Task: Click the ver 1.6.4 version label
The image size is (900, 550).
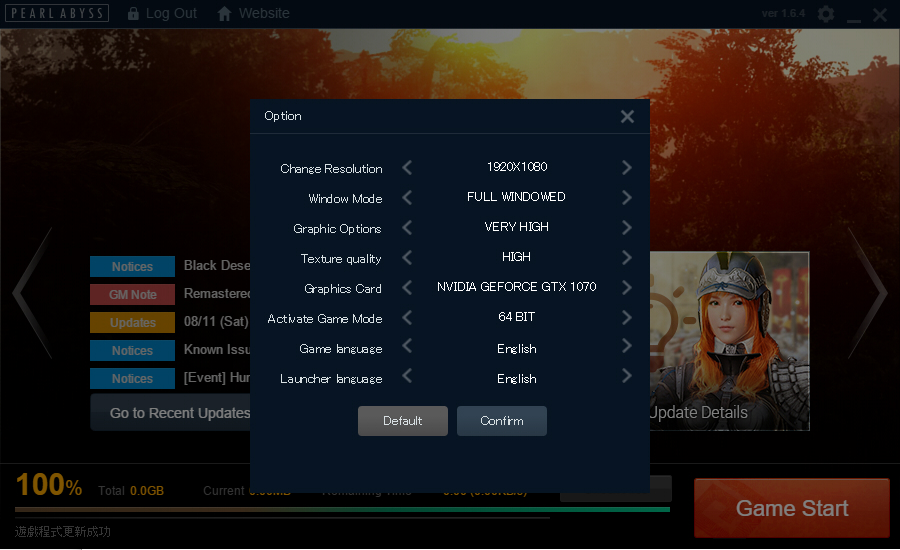Action: pos(783,13)
